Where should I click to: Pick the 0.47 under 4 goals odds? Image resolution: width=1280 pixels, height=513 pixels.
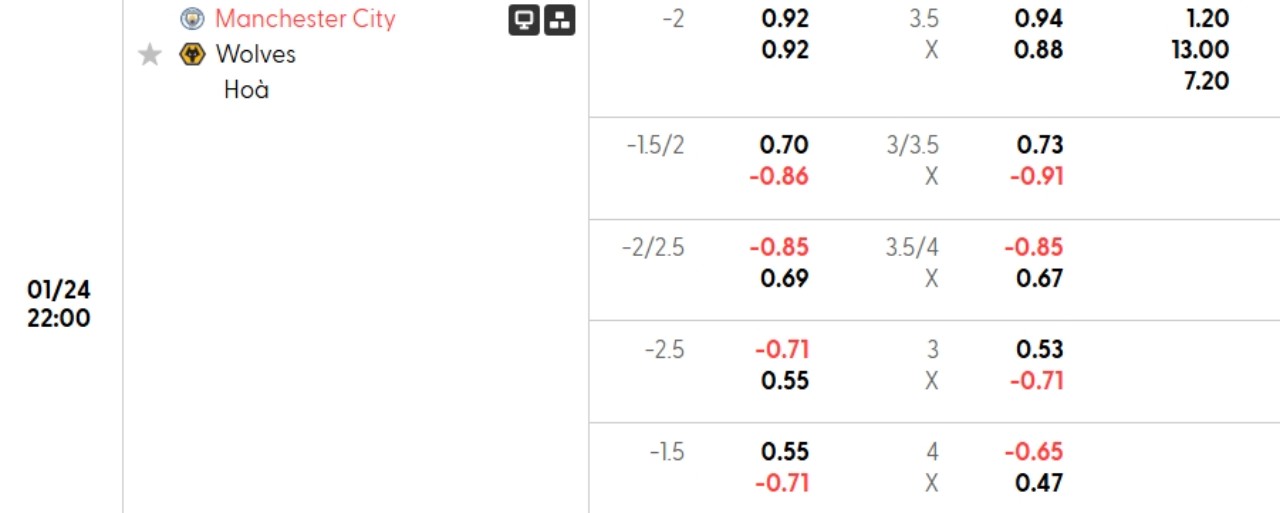[1039, 483]
